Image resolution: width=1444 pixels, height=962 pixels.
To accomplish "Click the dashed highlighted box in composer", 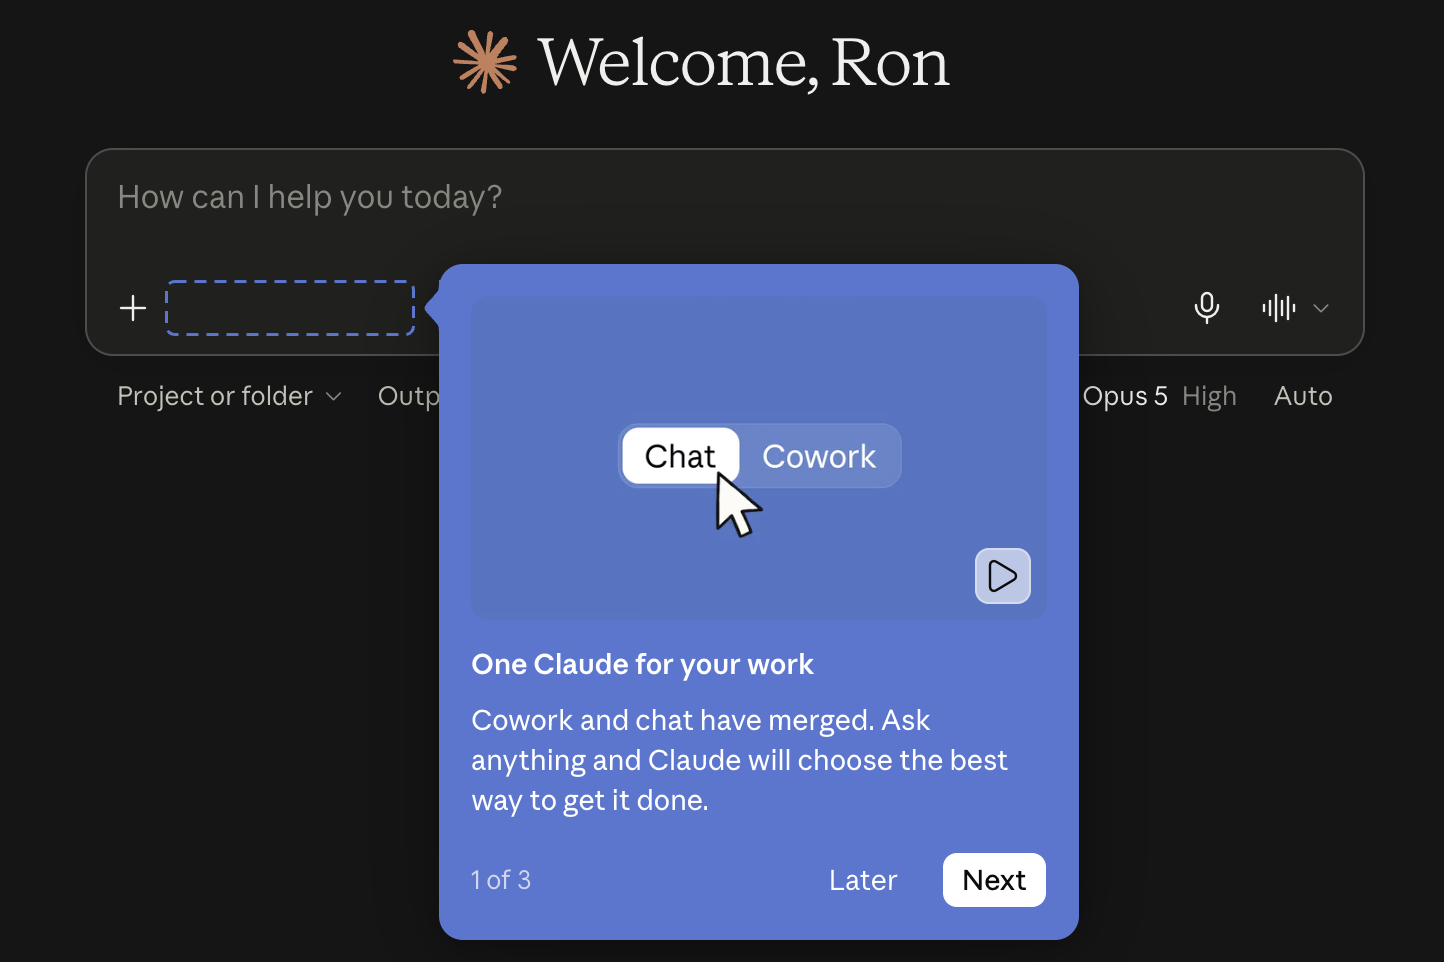I will click(x=290, y=308).
